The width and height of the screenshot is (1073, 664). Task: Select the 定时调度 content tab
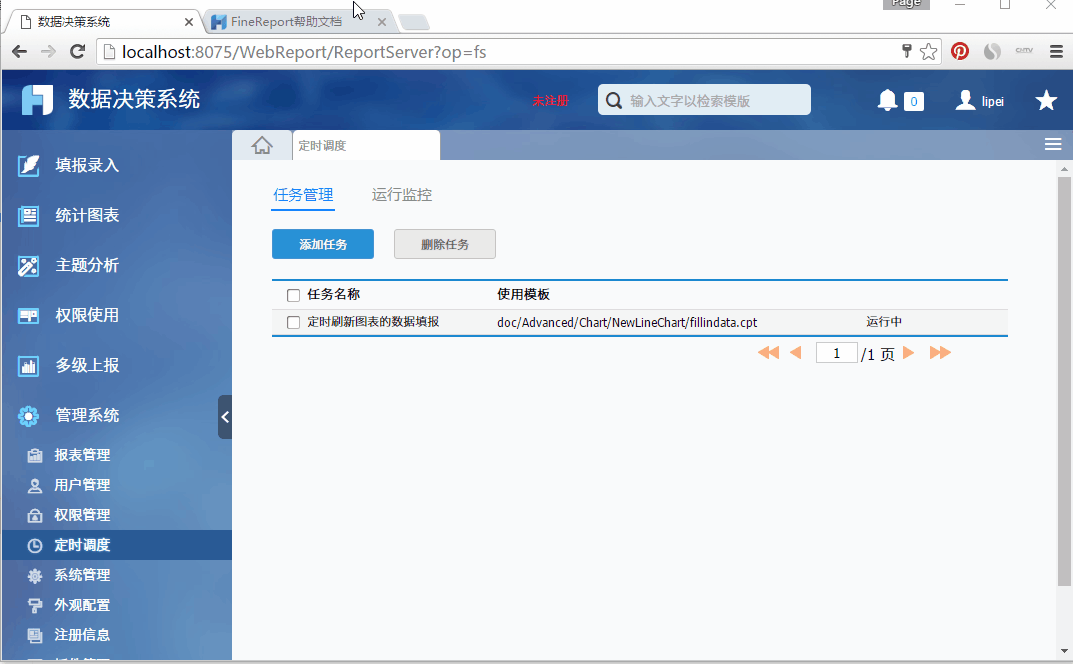pos(366,145)
